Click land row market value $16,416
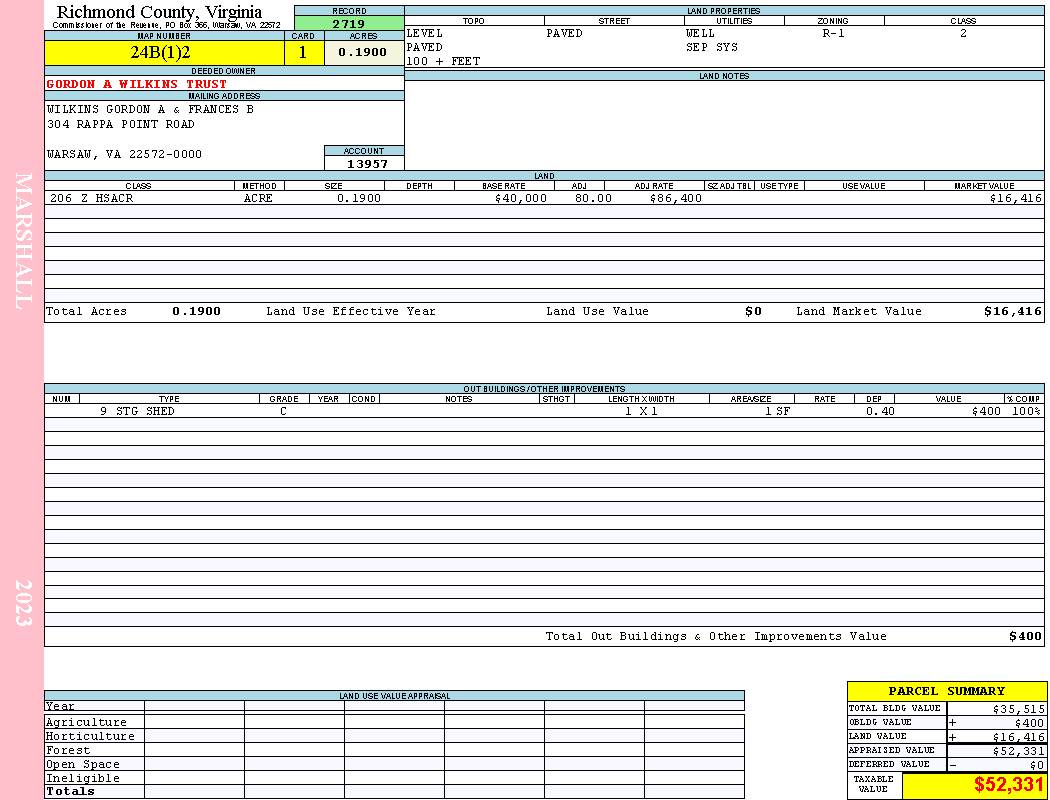 [1015, 198]
